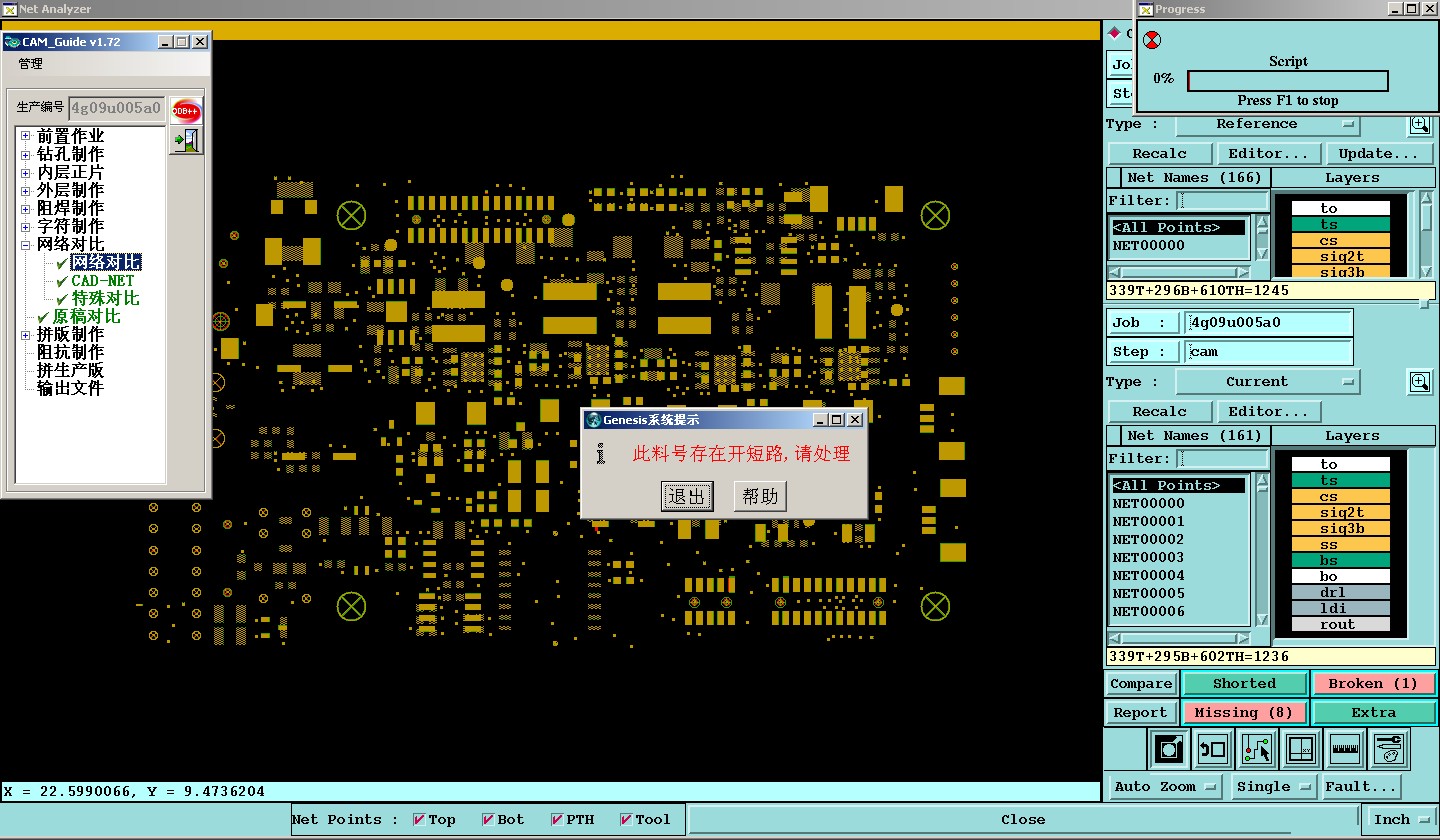Click the Broken (1) button

click(1373, 684)
